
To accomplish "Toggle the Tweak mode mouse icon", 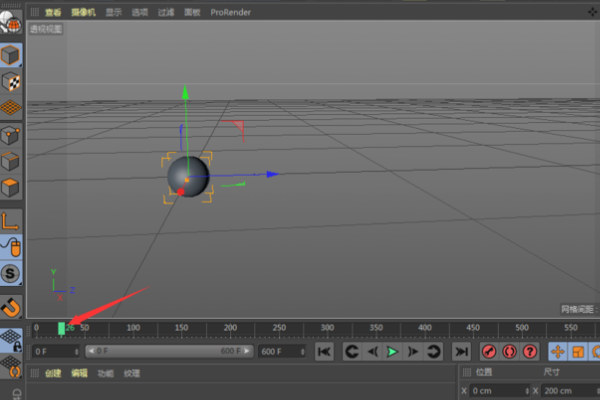I will point(11,247).
